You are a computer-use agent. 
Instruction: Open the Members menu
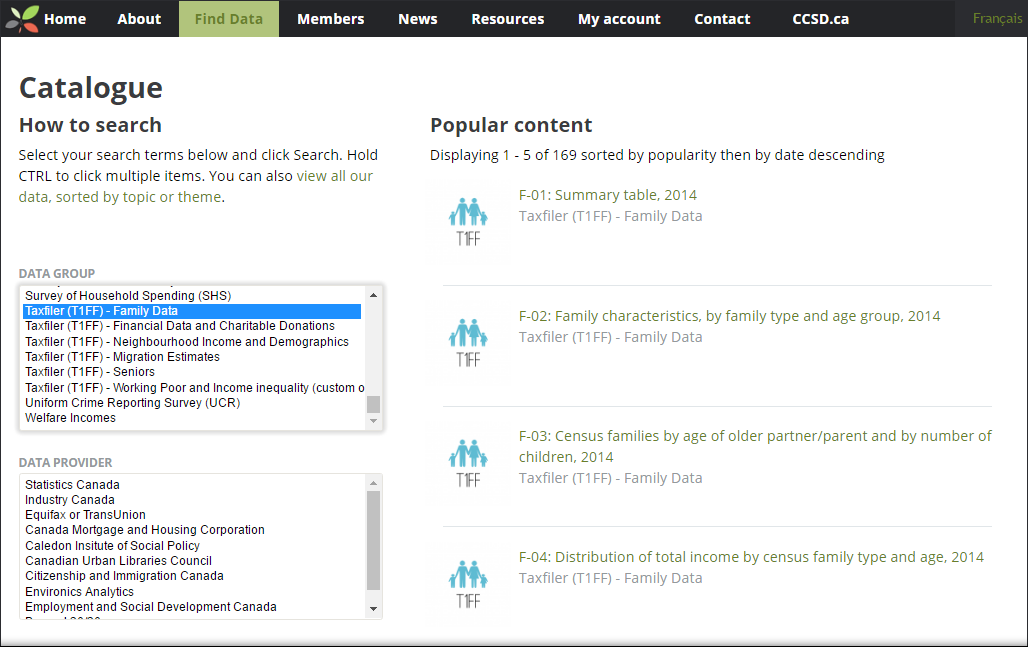(x=330, y=19)
